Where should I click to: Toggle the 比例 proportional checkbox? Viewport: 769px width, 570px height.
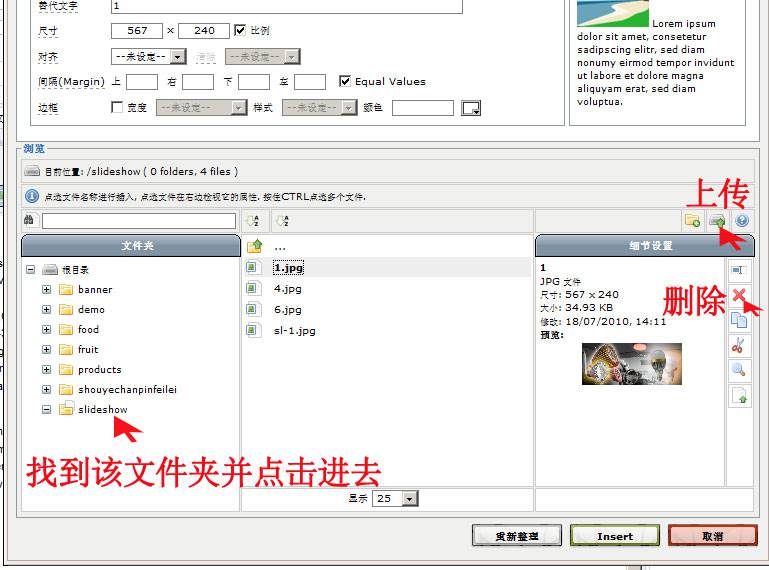(239, 31)
